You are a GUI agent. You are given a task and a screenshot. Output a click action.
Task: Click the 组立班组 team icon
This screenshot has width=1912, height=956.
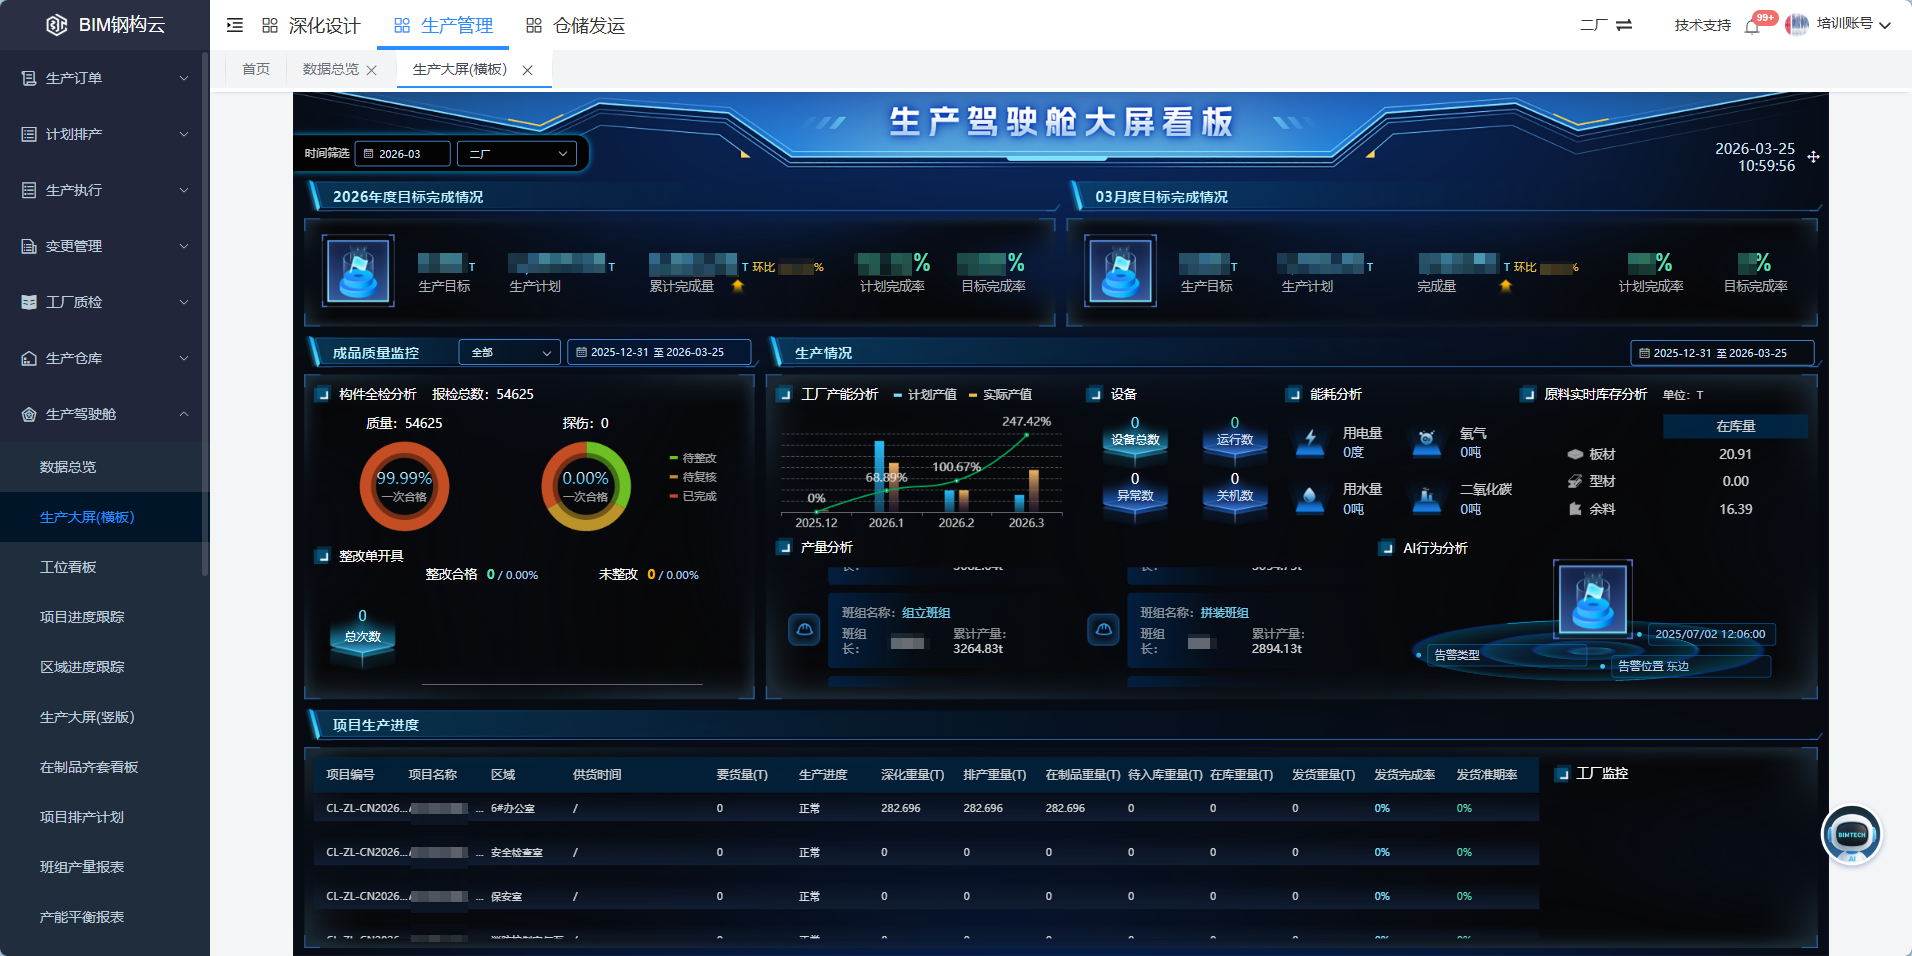click(804, 630)
